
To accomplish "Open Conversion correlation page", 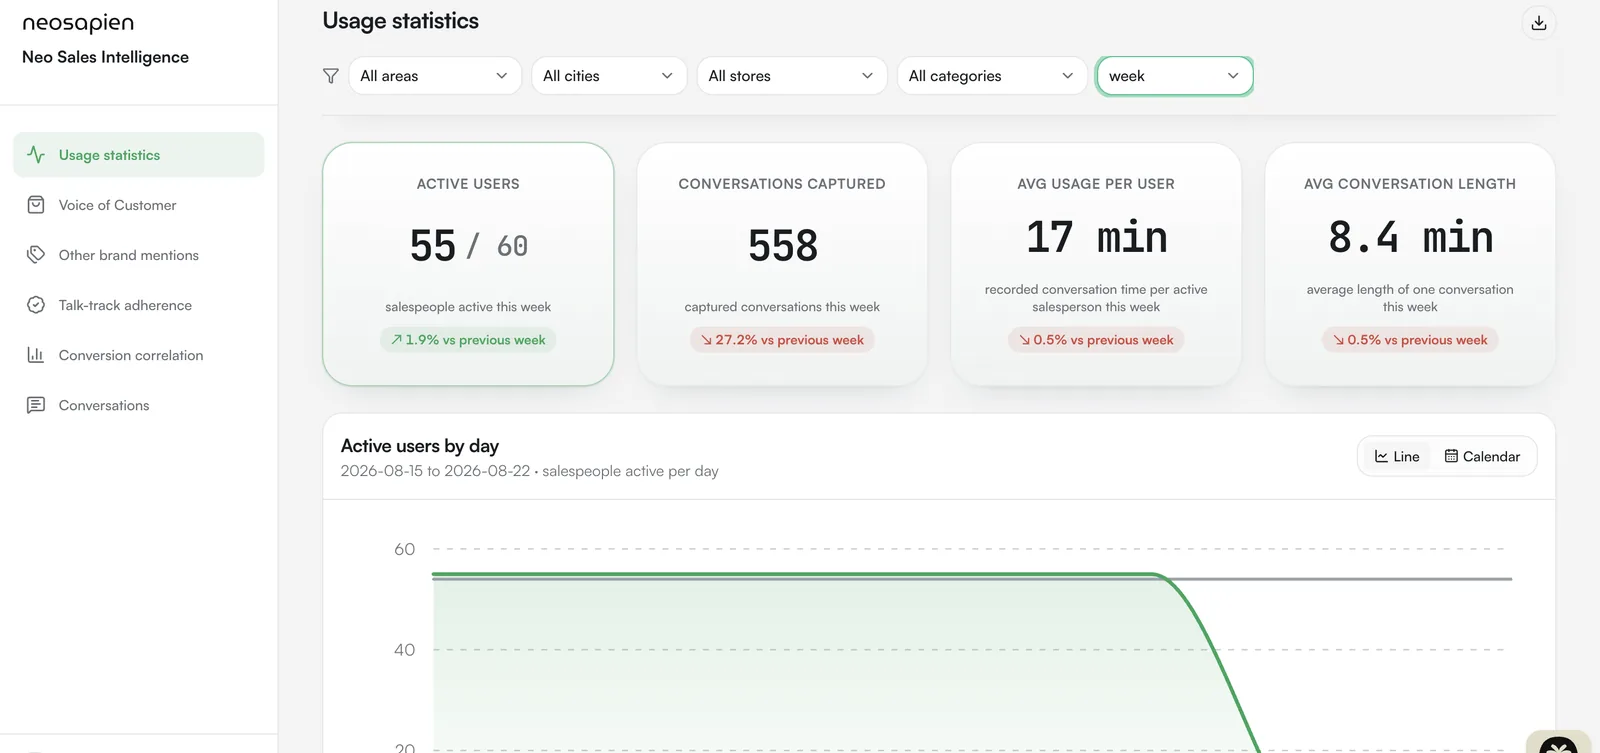I will pos(139,355).
